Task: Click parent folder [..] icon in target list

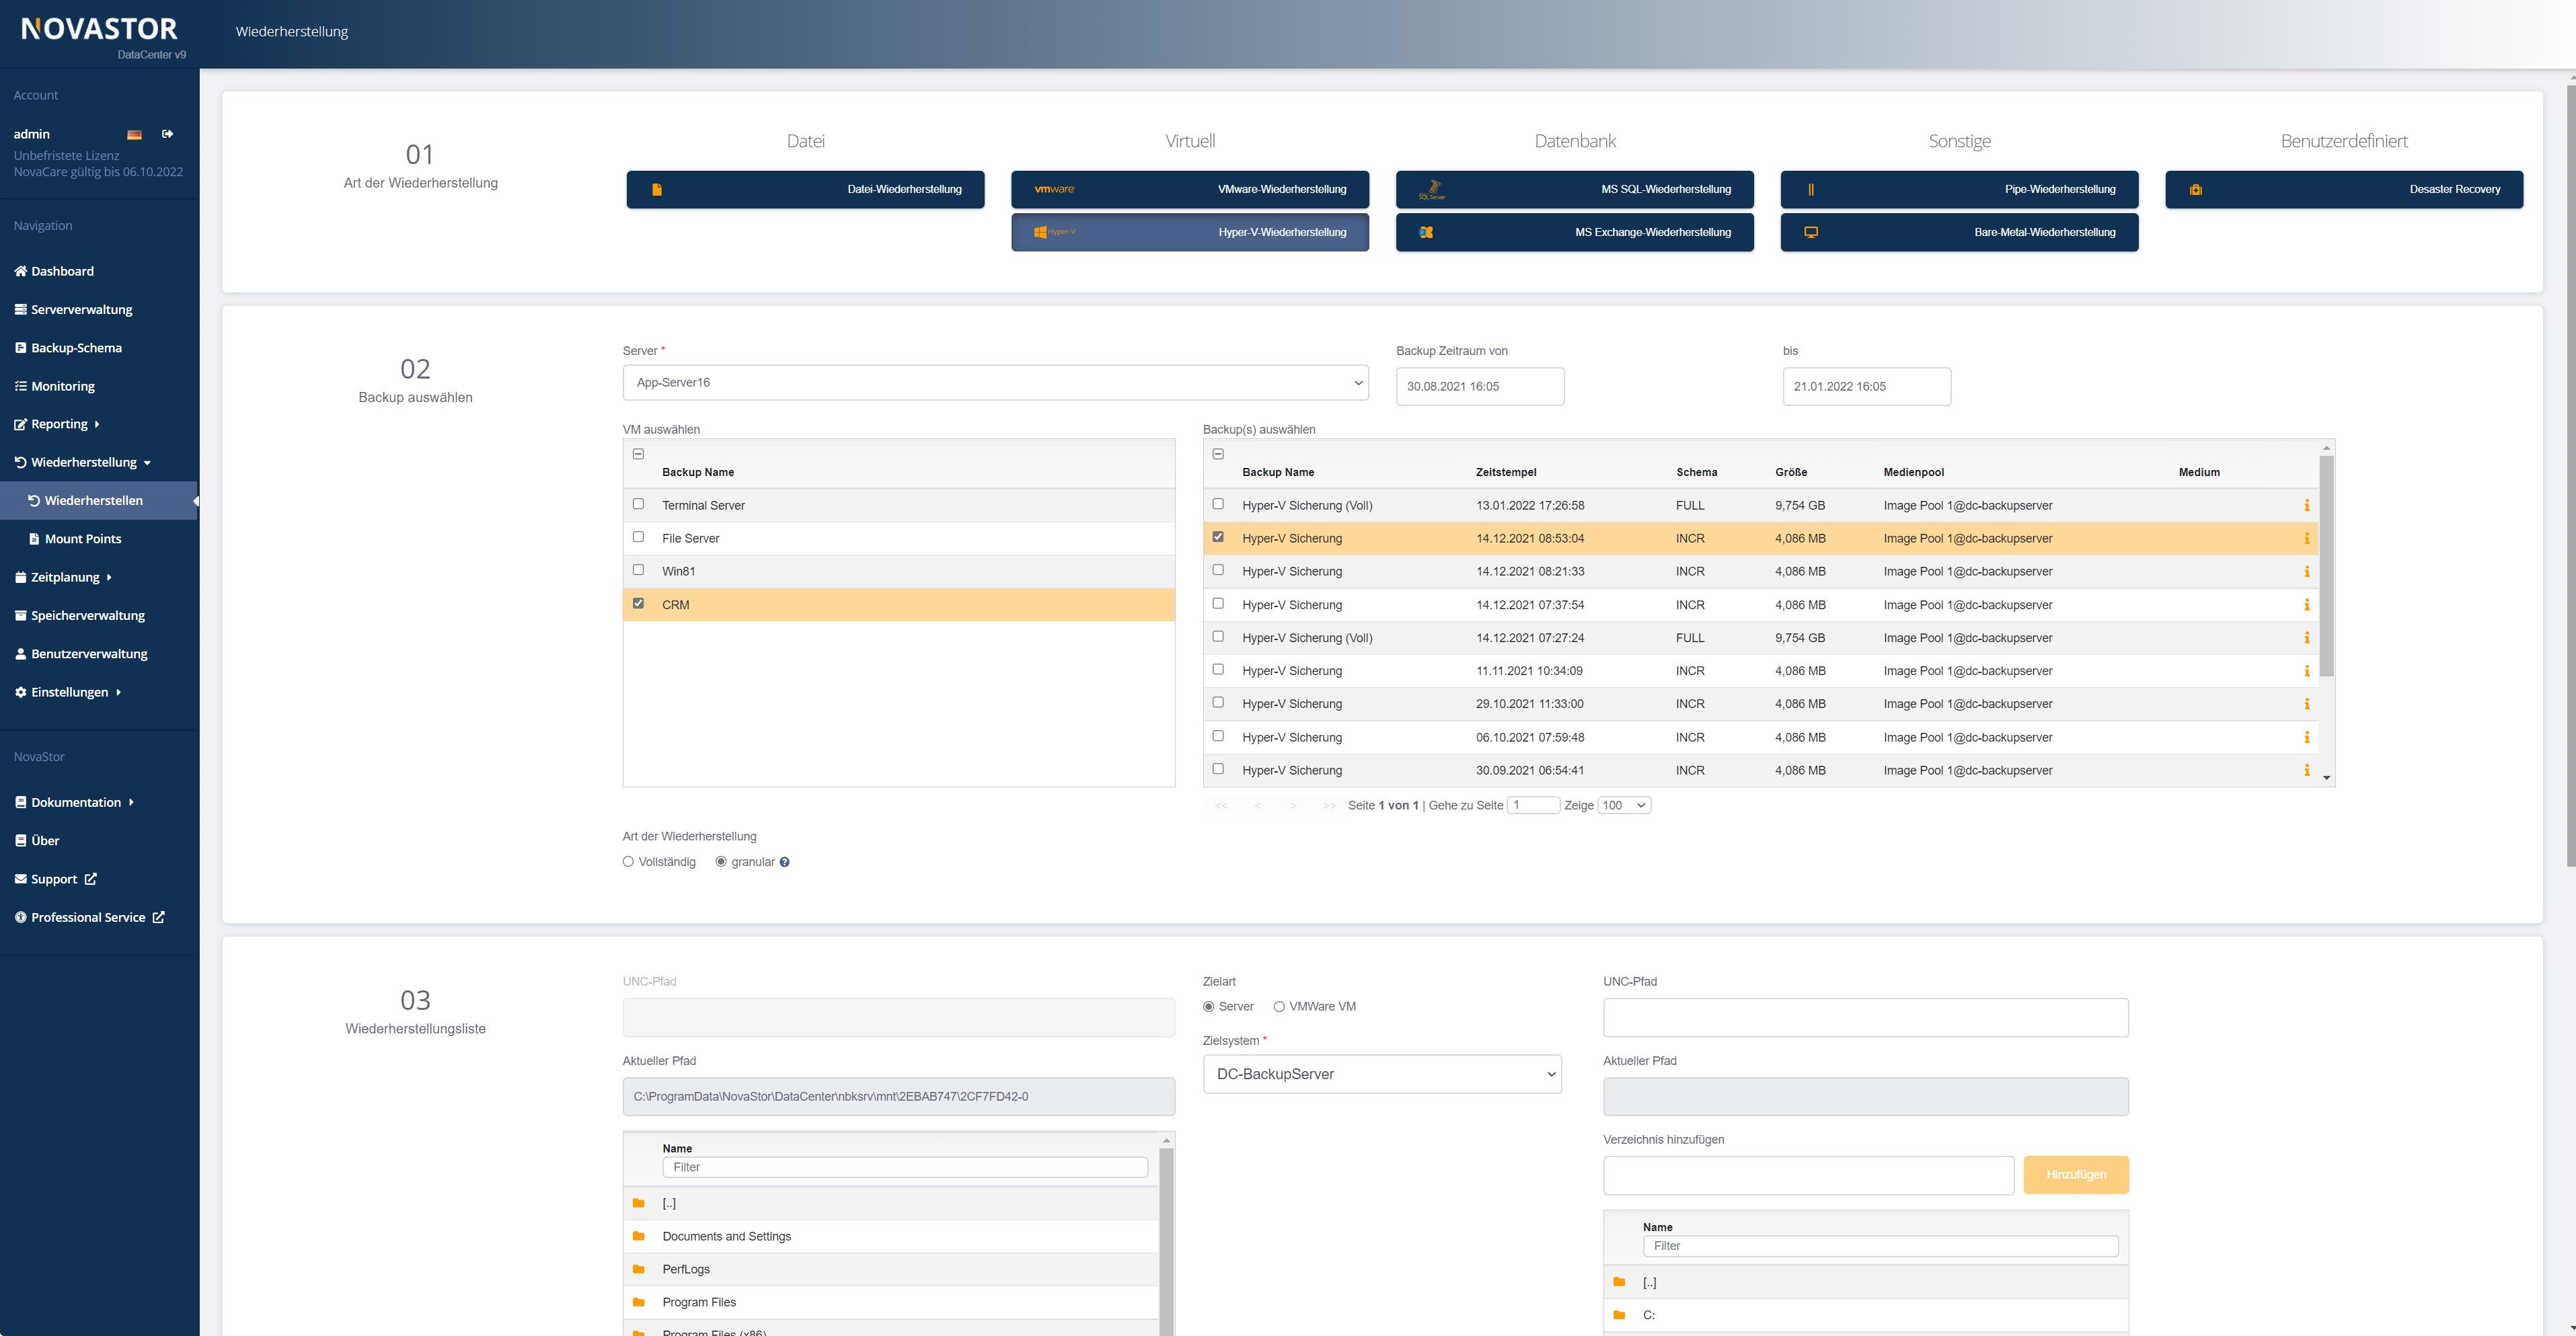Action: click(x=1619, y=1282)
